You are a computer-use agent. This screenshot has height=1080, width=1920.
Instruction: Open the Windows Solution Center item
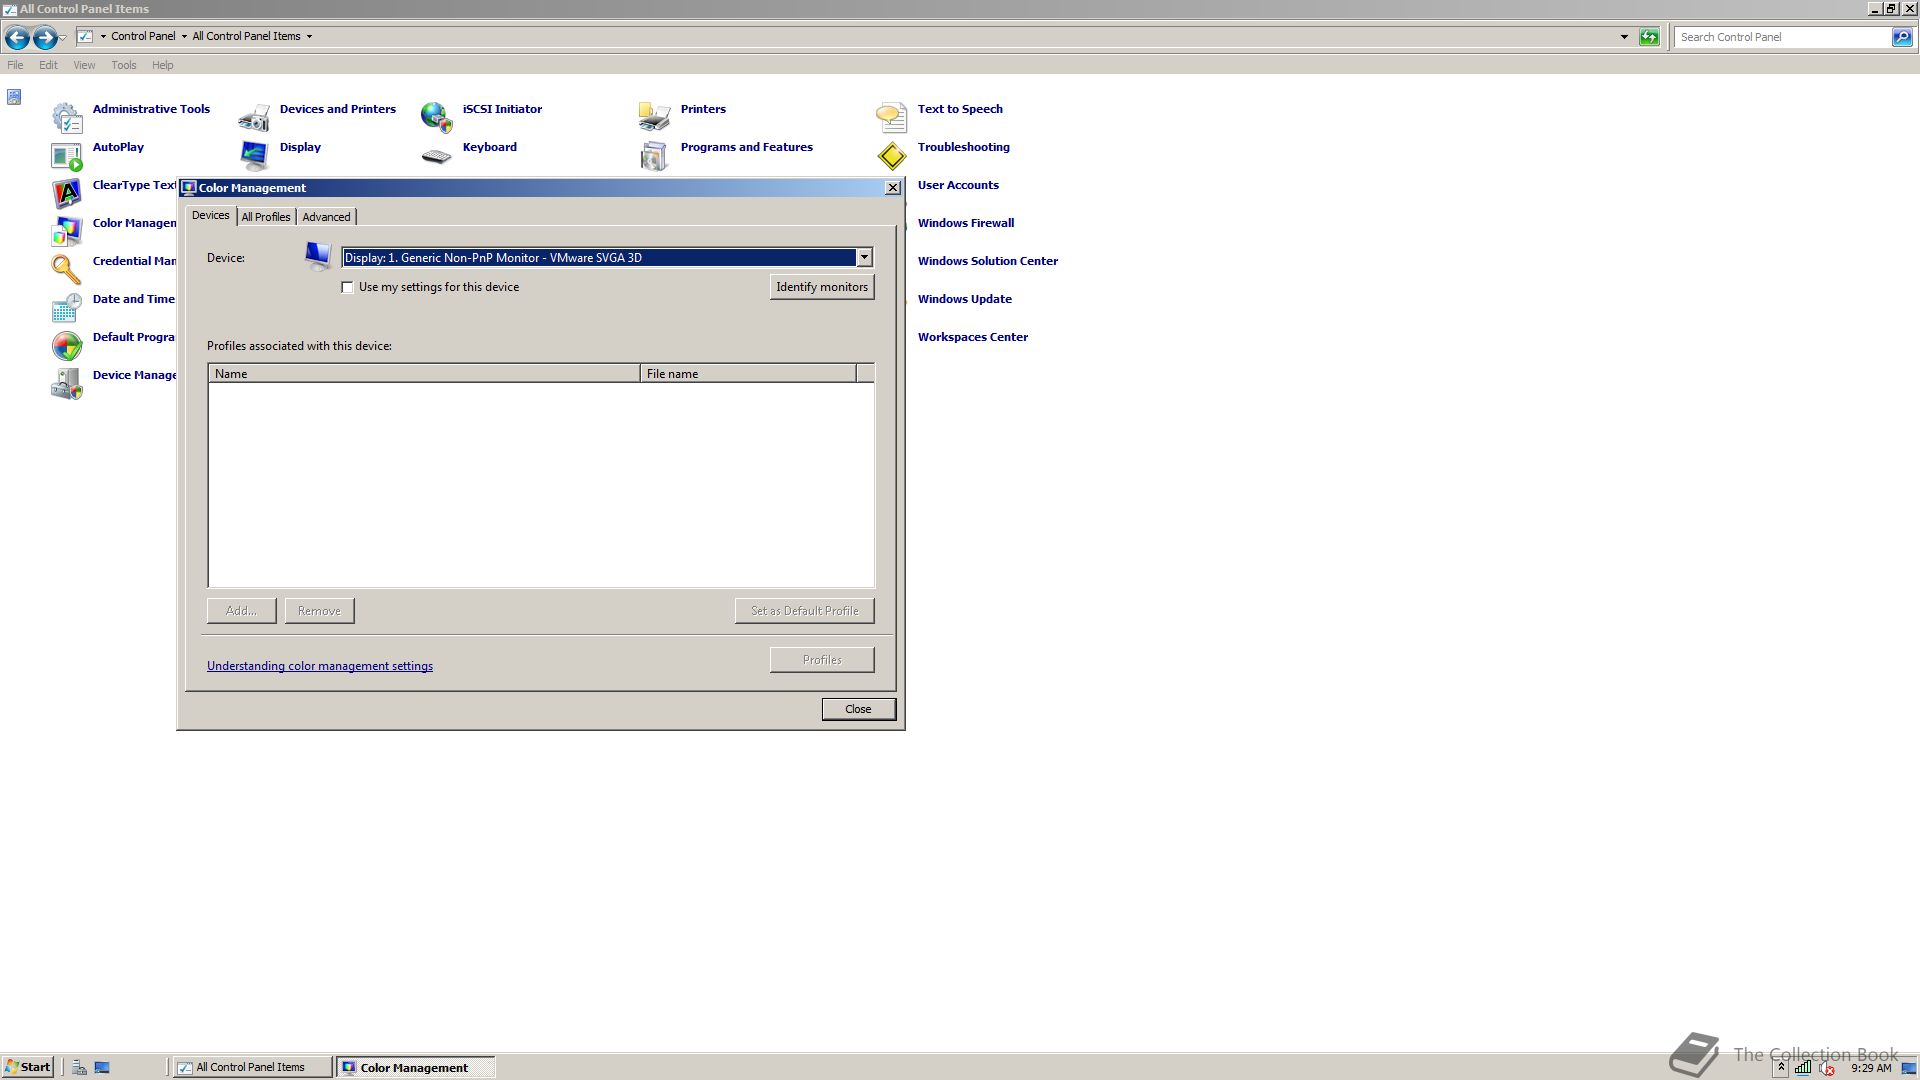988,261
